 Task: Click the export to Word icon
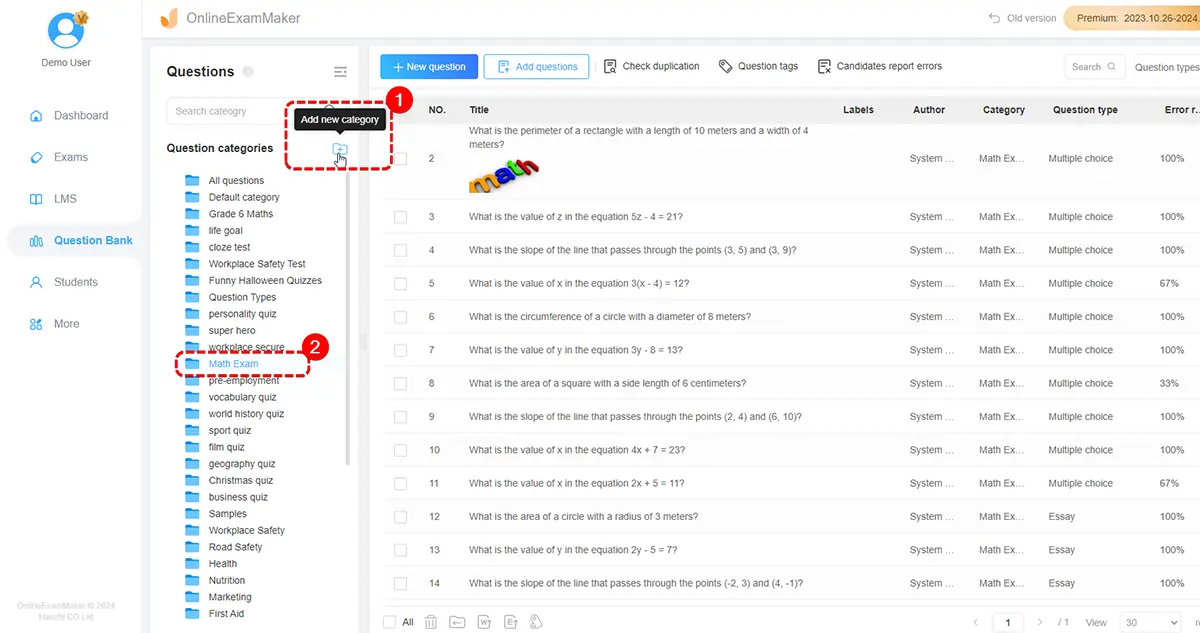(x=484, y=622)
